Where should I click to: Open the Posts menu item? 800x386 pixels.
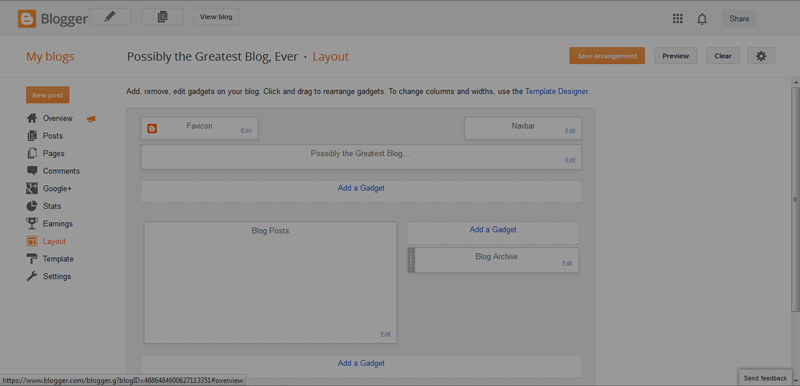pyautogui.click(x=53, y=136)
